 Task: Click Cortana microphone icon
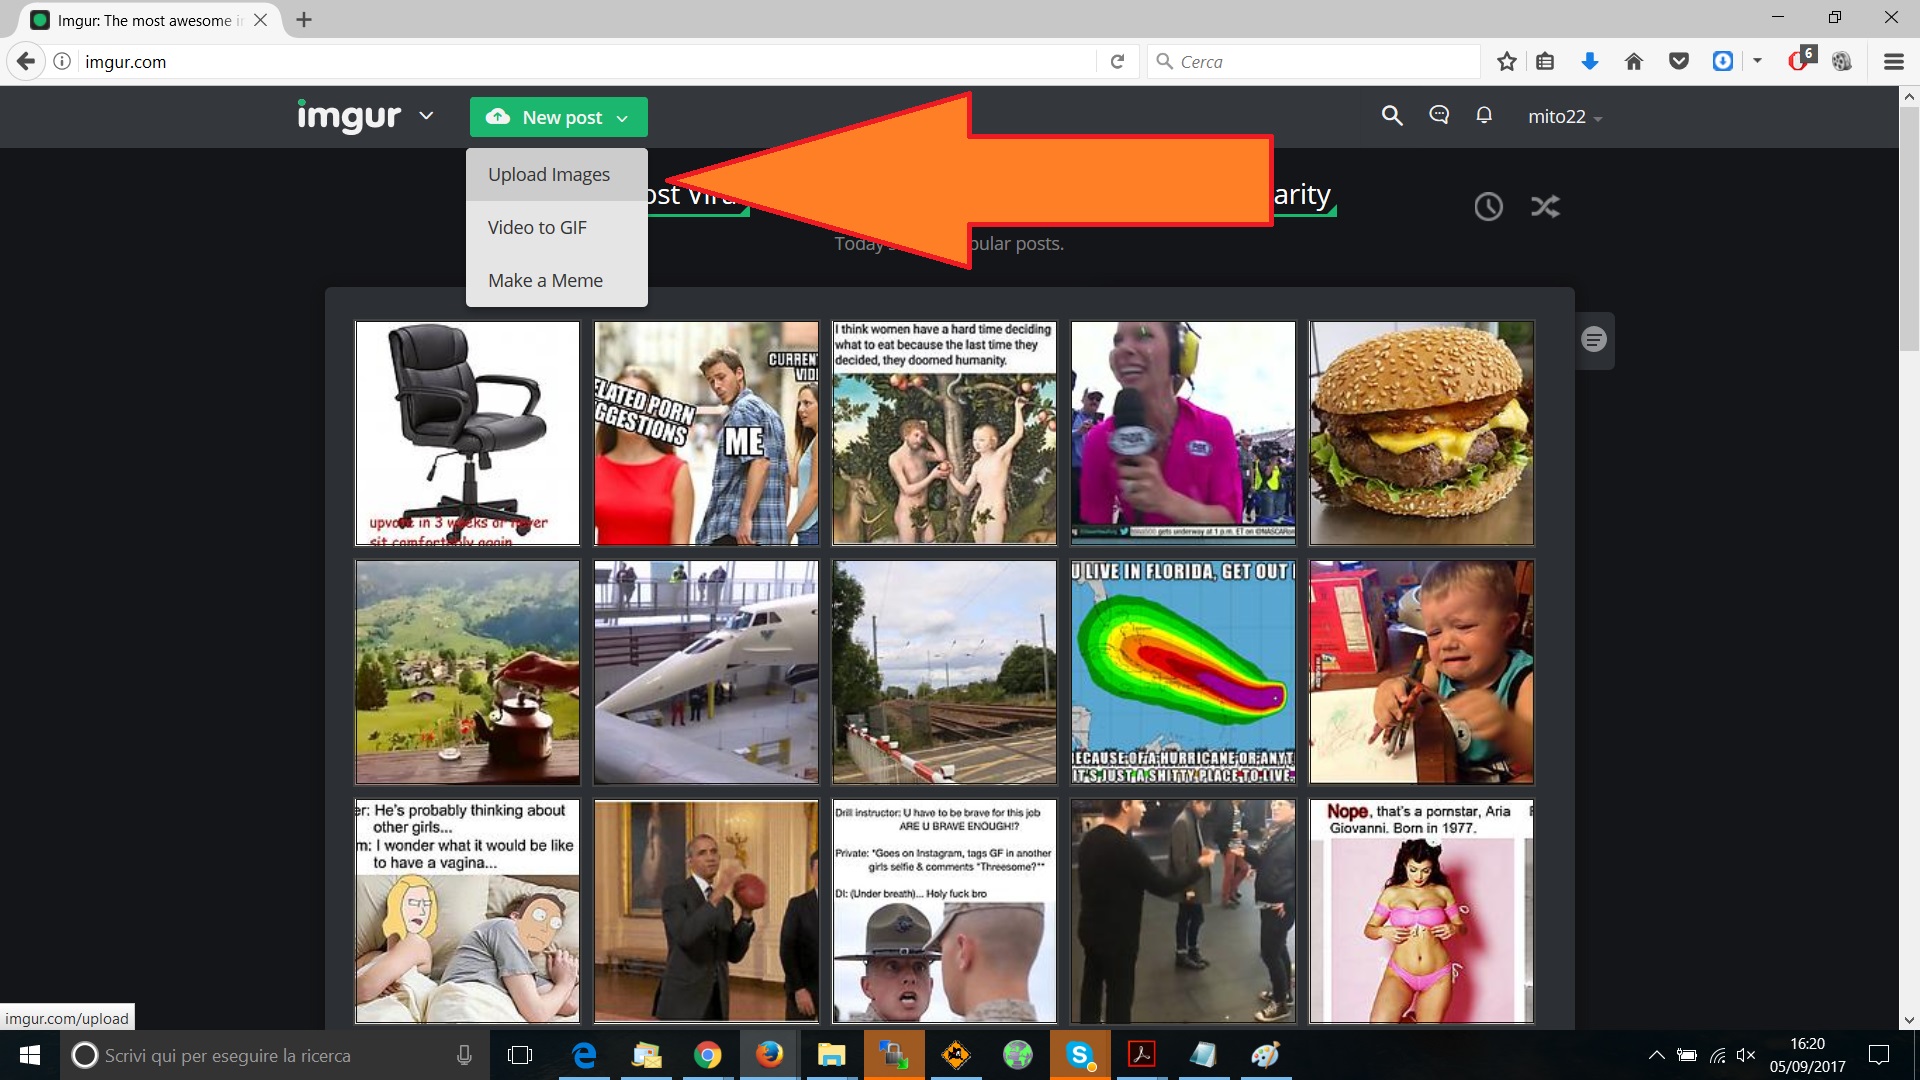click(464, 1055)
